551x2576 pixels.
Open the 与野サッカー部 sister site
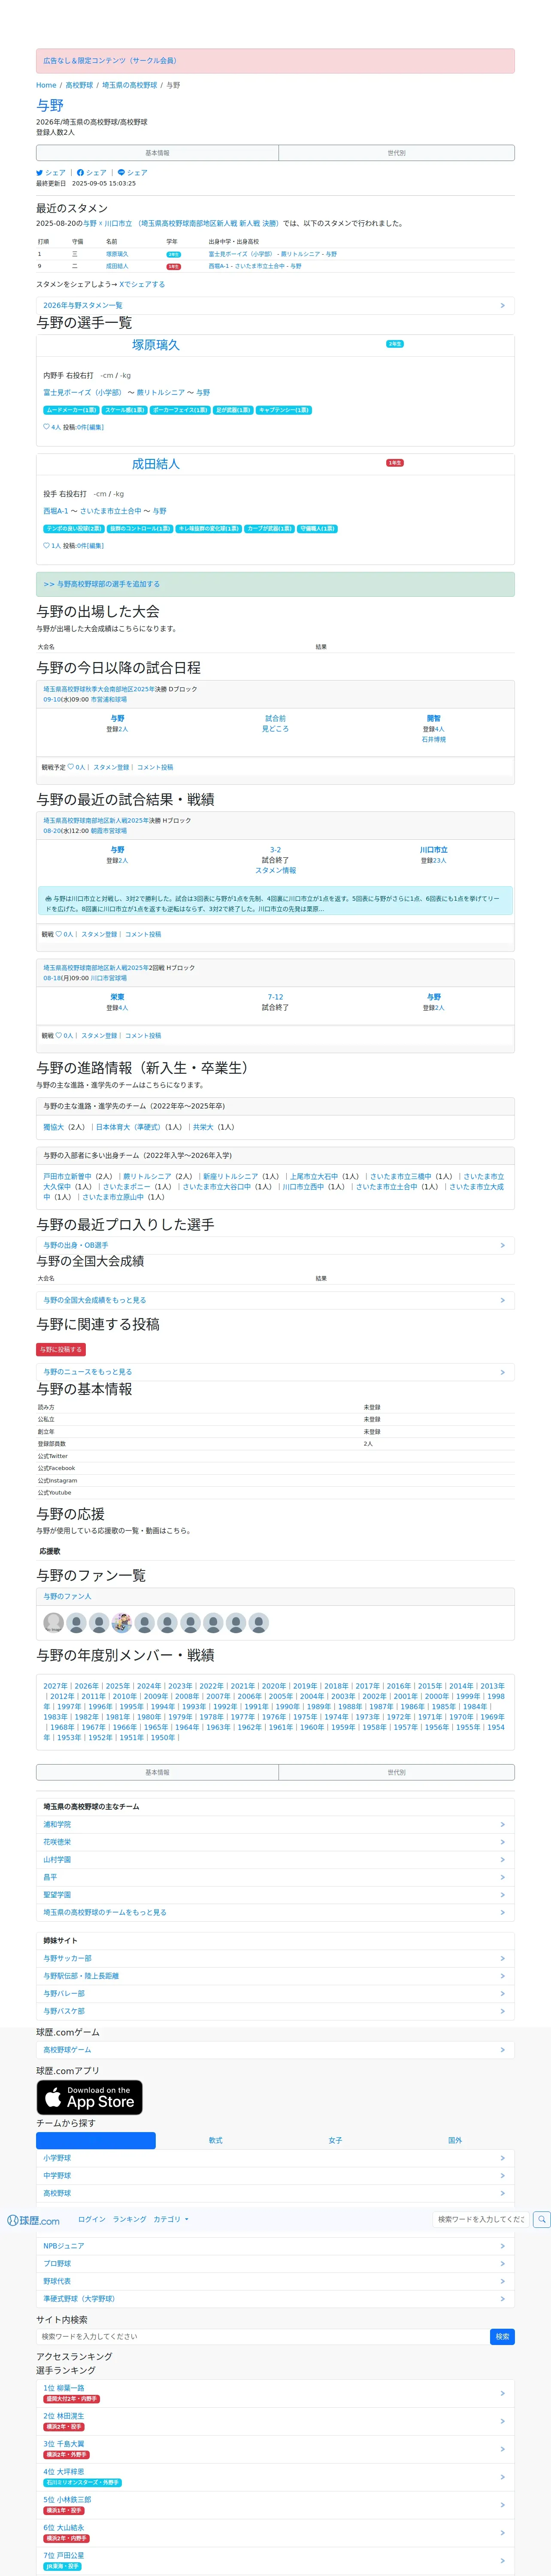tap(275, 1958)
